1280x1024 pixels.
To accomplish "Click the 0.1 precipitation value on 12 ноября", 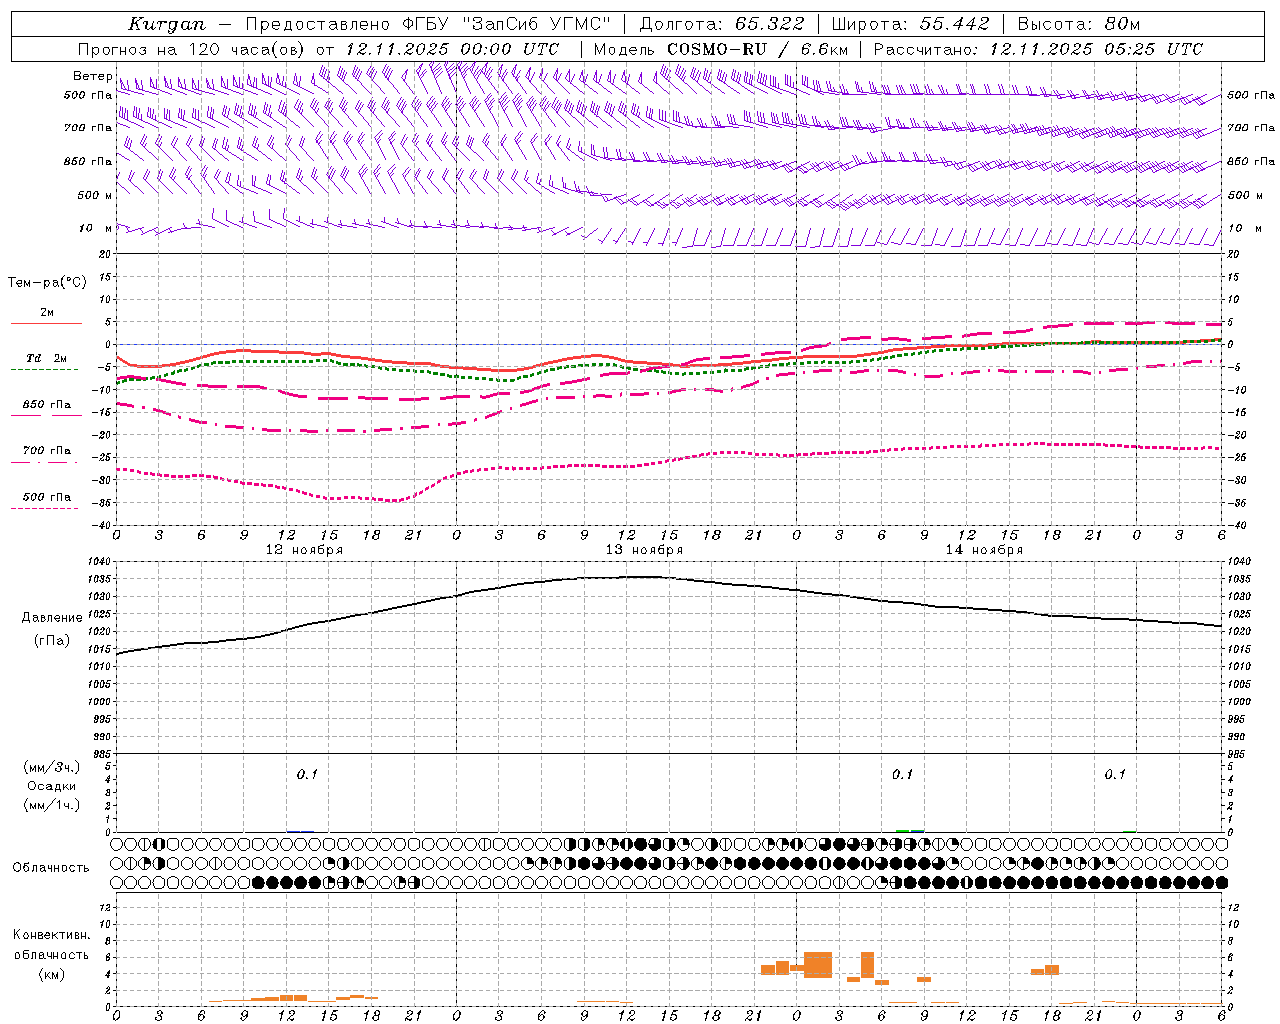I will point(307,774).
